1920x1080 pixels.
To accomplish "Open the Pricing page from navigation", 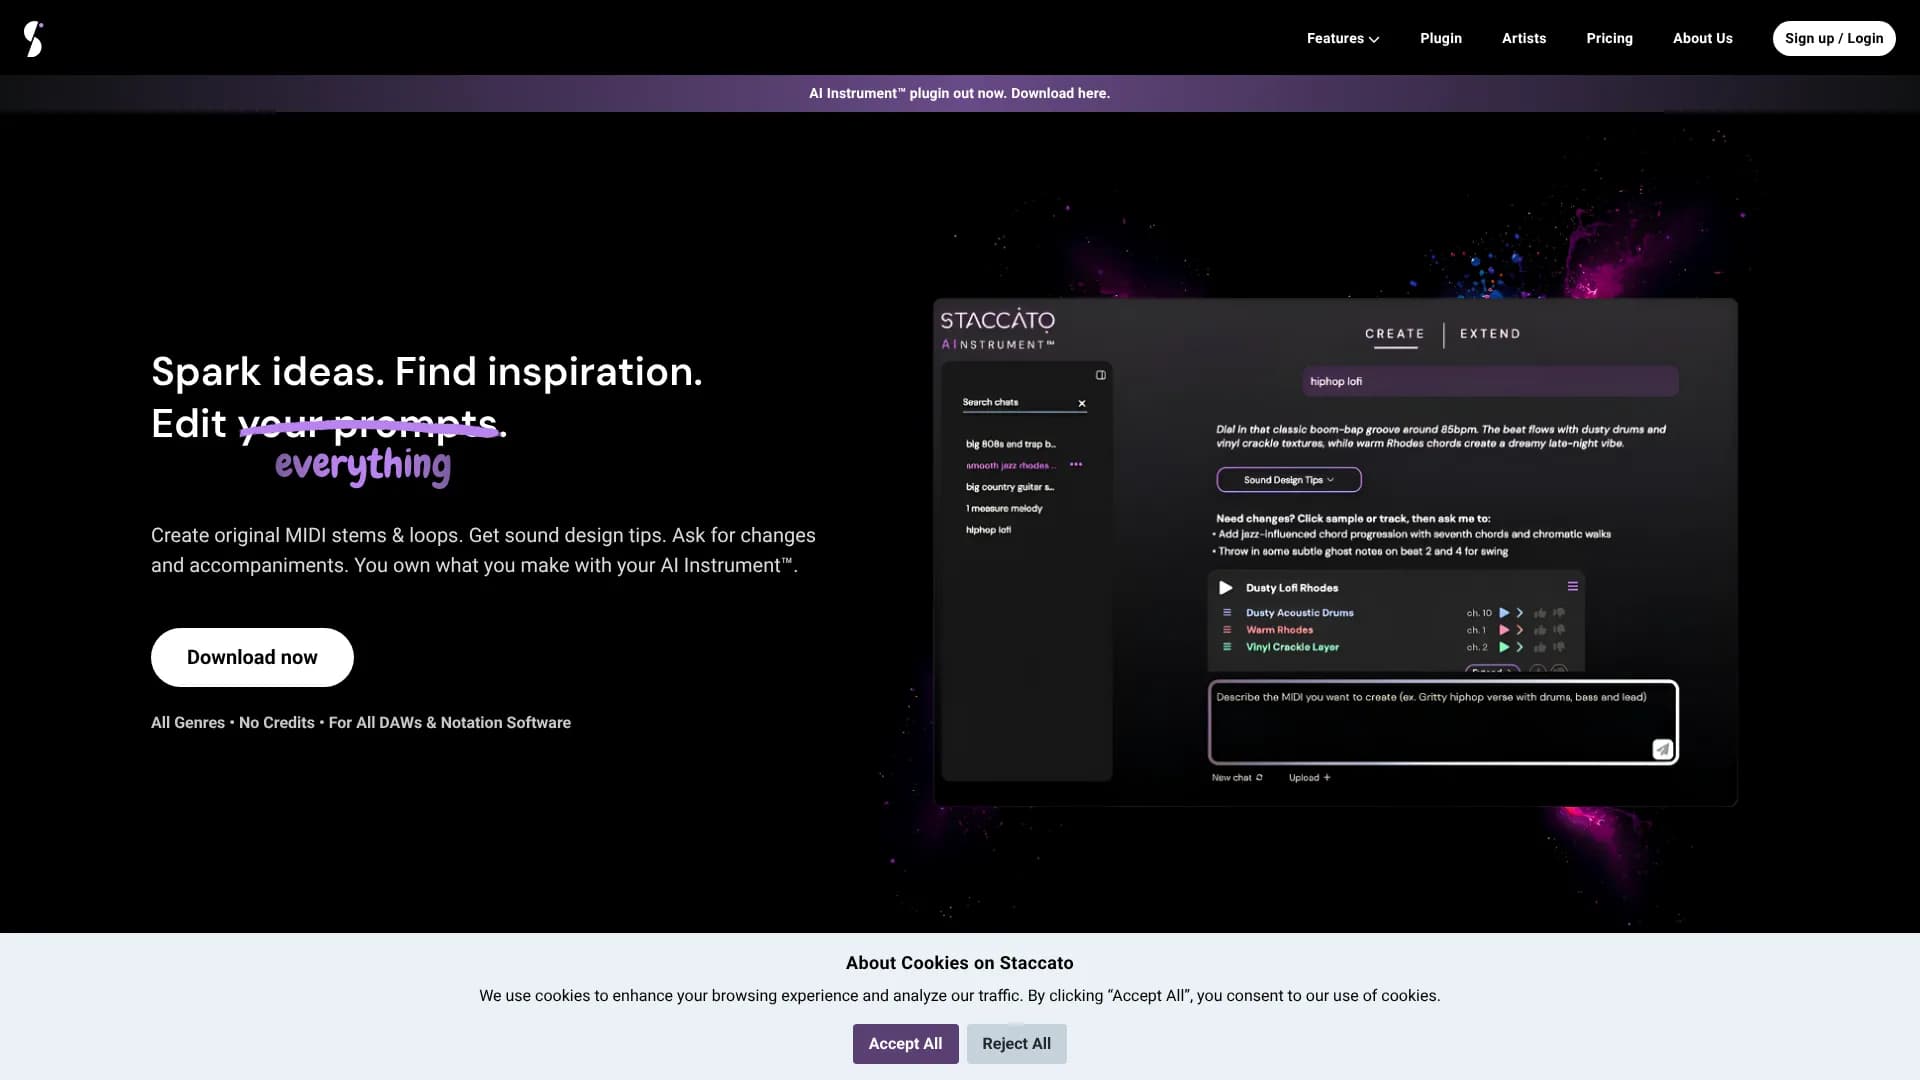I will (x=1609, y=38).
